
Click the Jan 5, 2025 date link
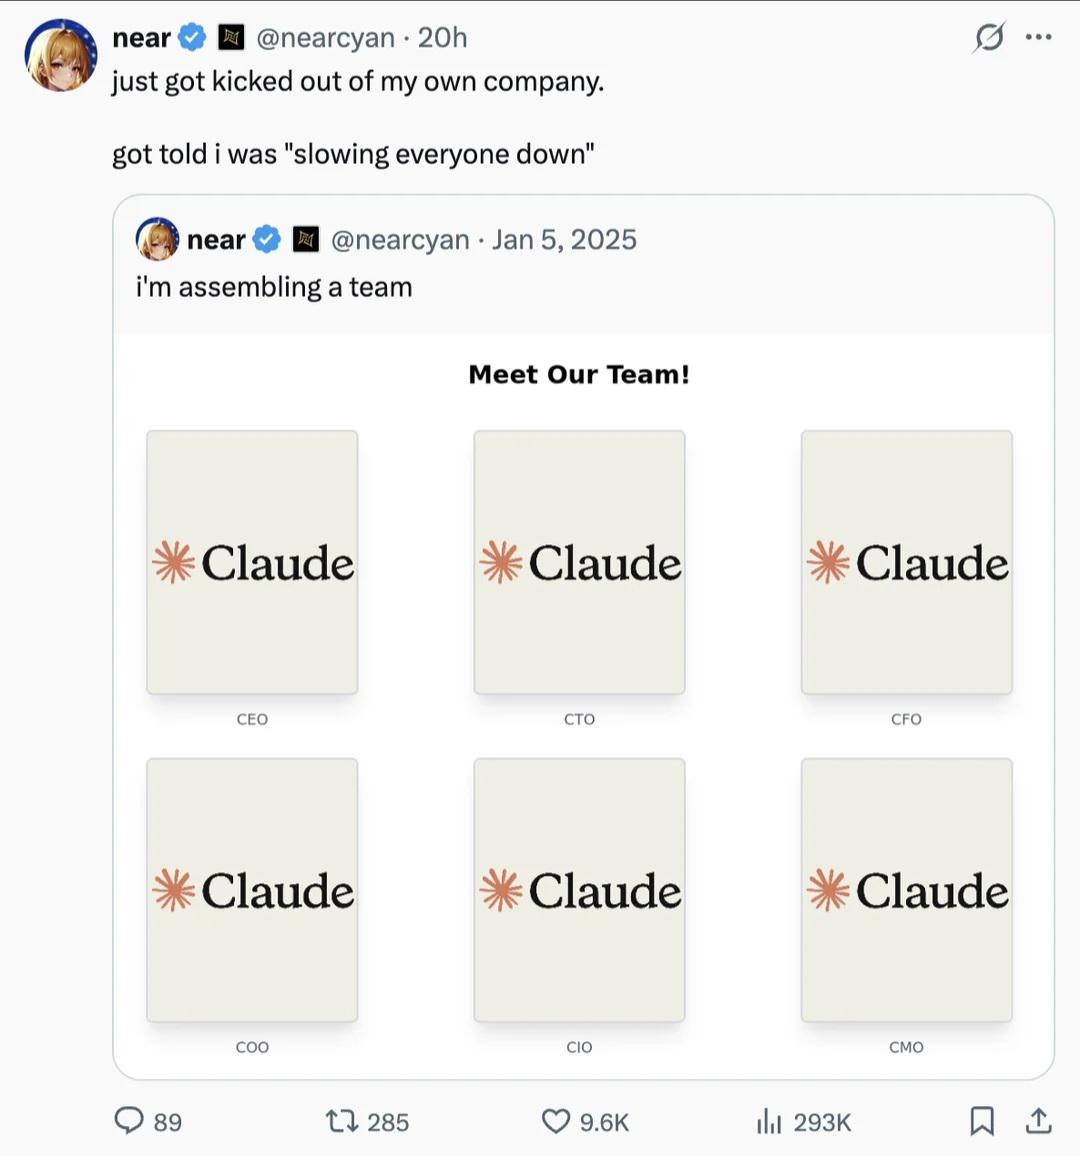pos(564,239)
